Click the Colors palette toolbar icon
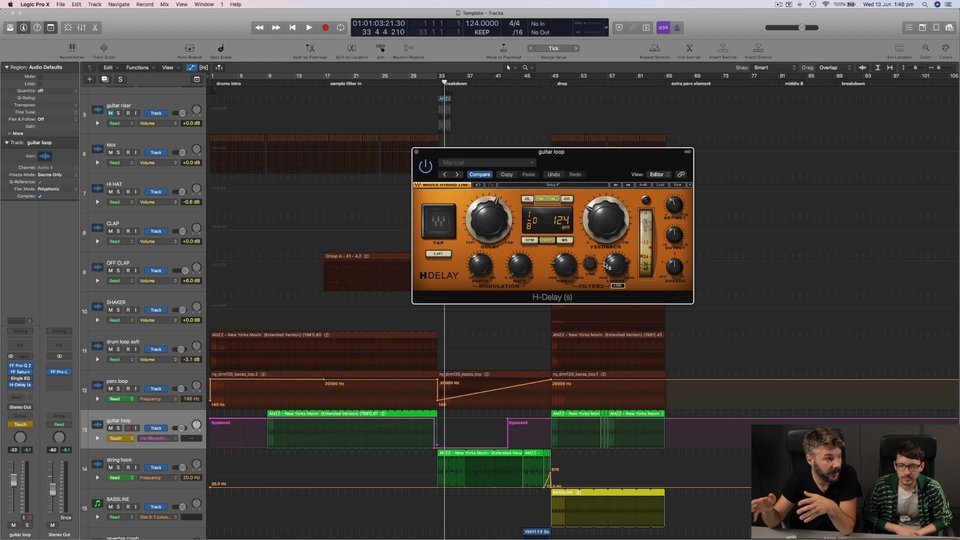The width and height of the screenshot is (960, 540). coord(947,48)
